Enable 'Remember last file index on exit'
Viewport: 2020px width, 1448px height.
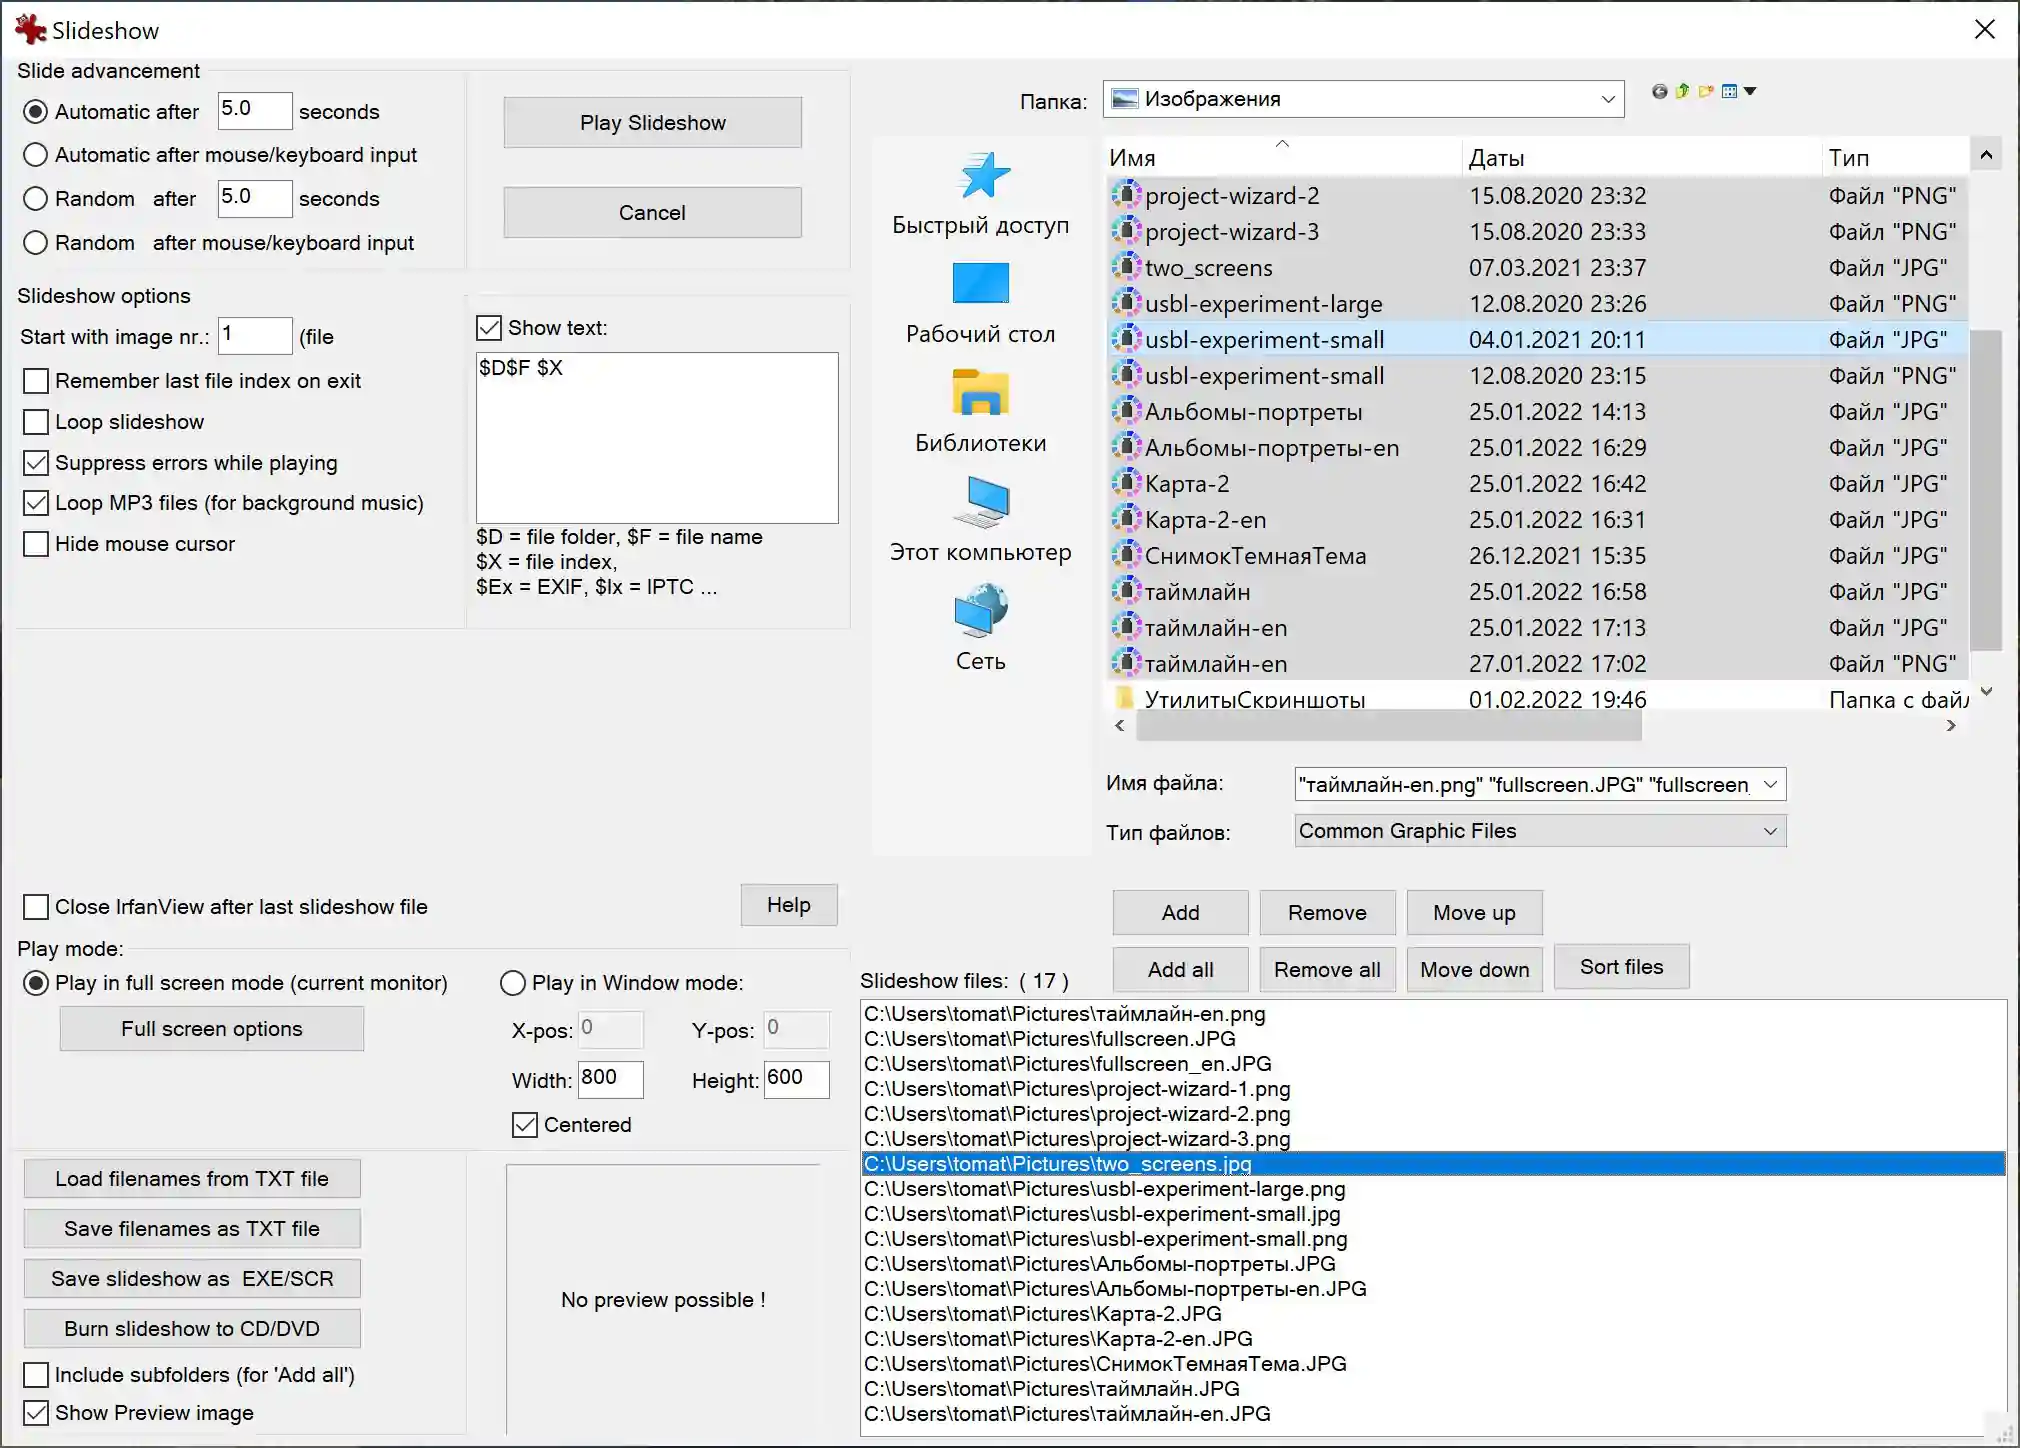click(x=36, y=381)
